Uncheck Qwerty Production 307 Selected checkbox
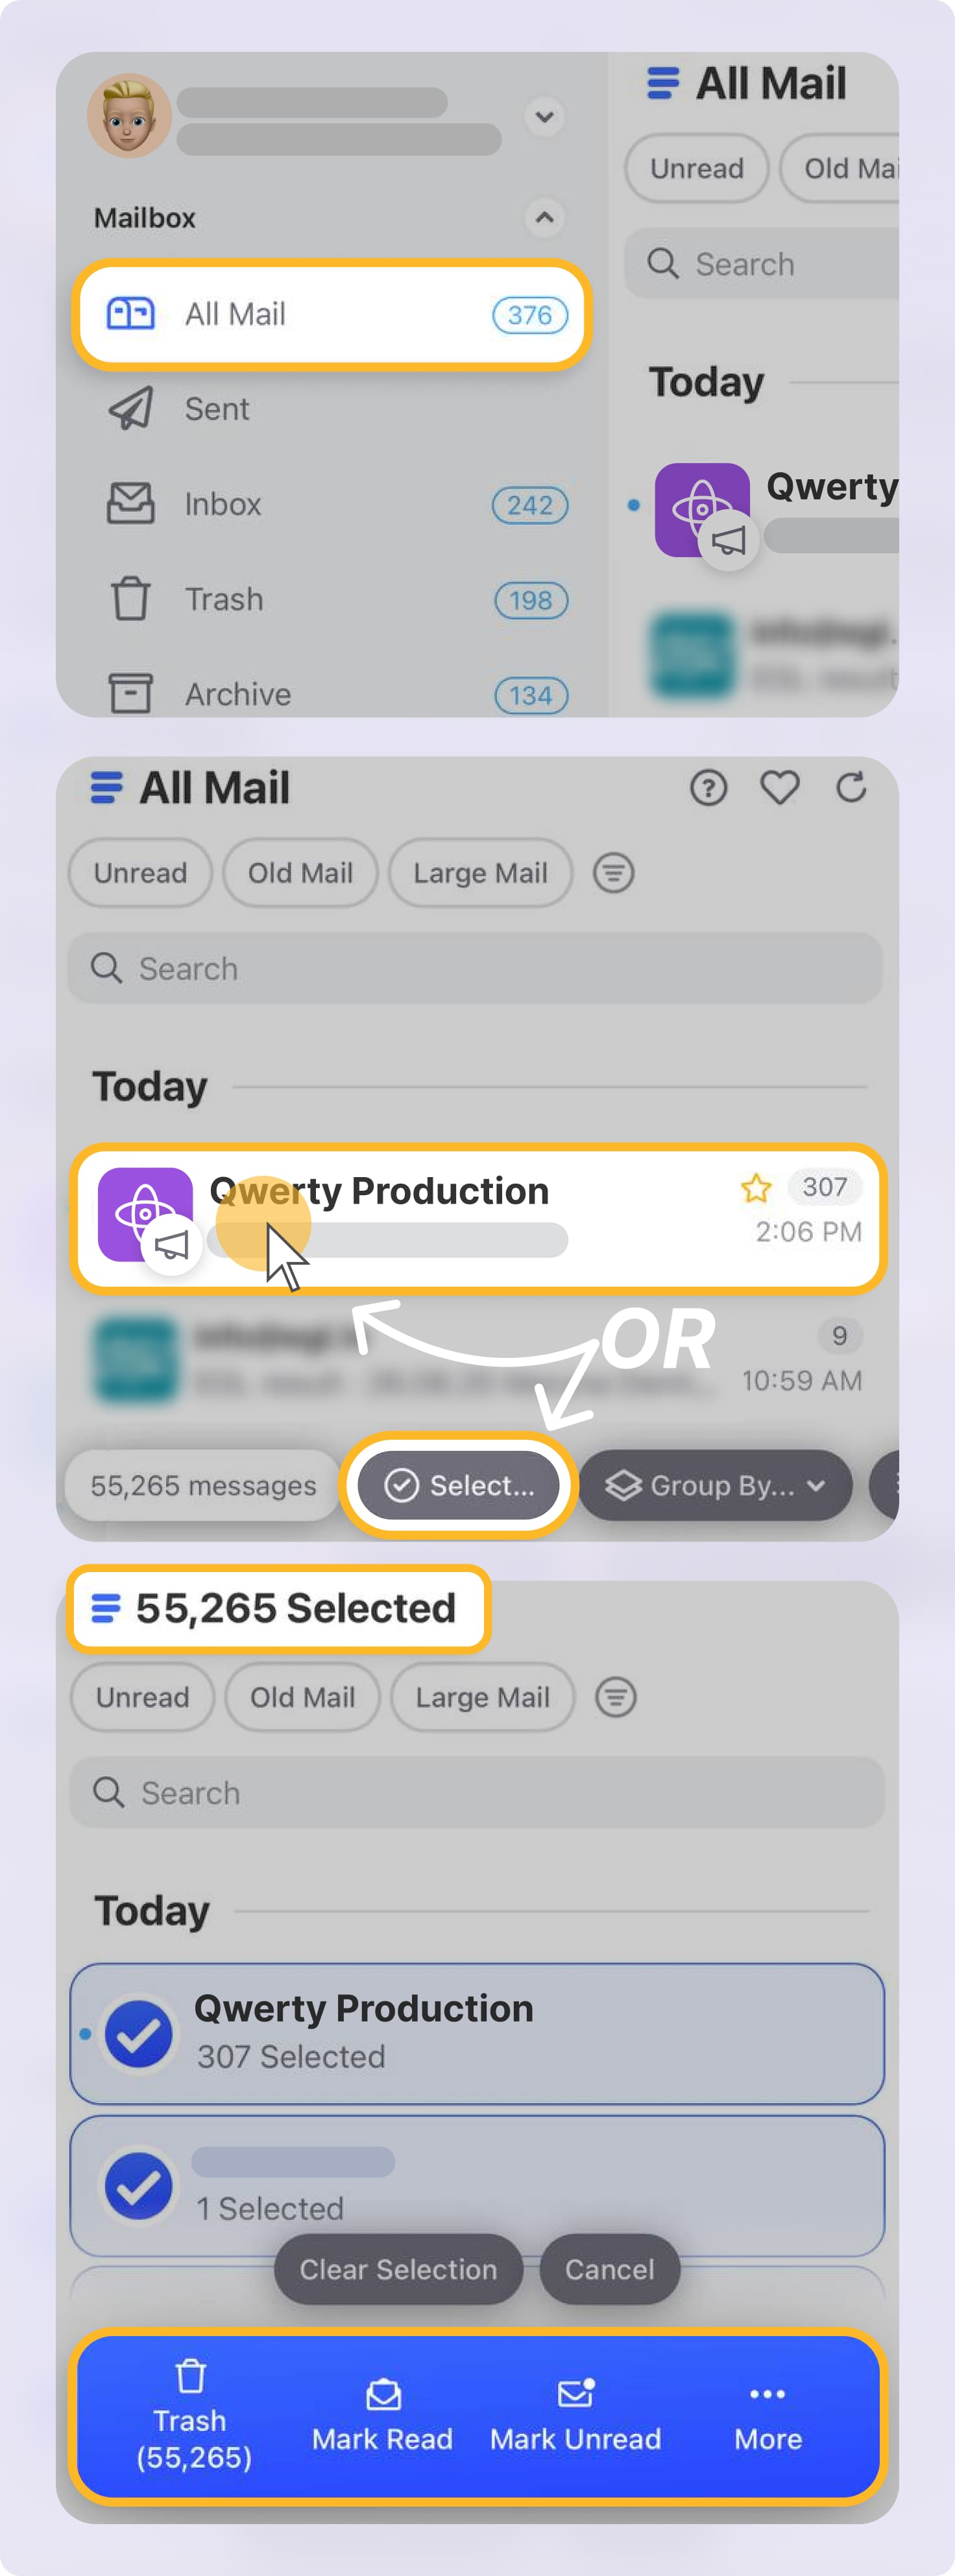Screen dimensions: 955x2576 click(x=139, y=2034)
